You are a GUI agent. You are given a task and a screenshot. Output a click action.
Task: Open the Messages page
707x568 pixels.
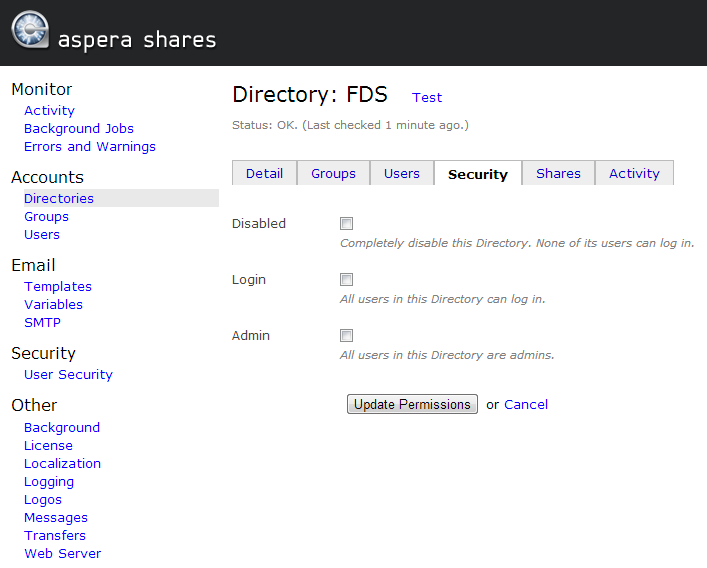(x=56, y=518)
